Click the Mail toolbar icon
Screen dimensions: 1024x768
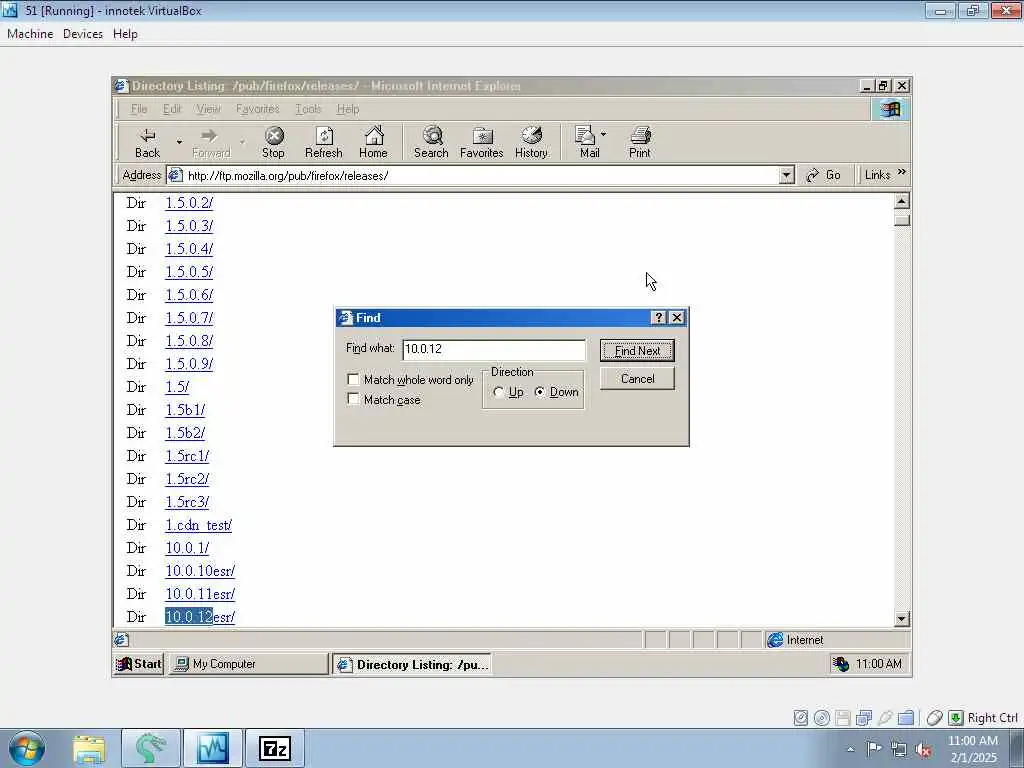click(587, 143)
